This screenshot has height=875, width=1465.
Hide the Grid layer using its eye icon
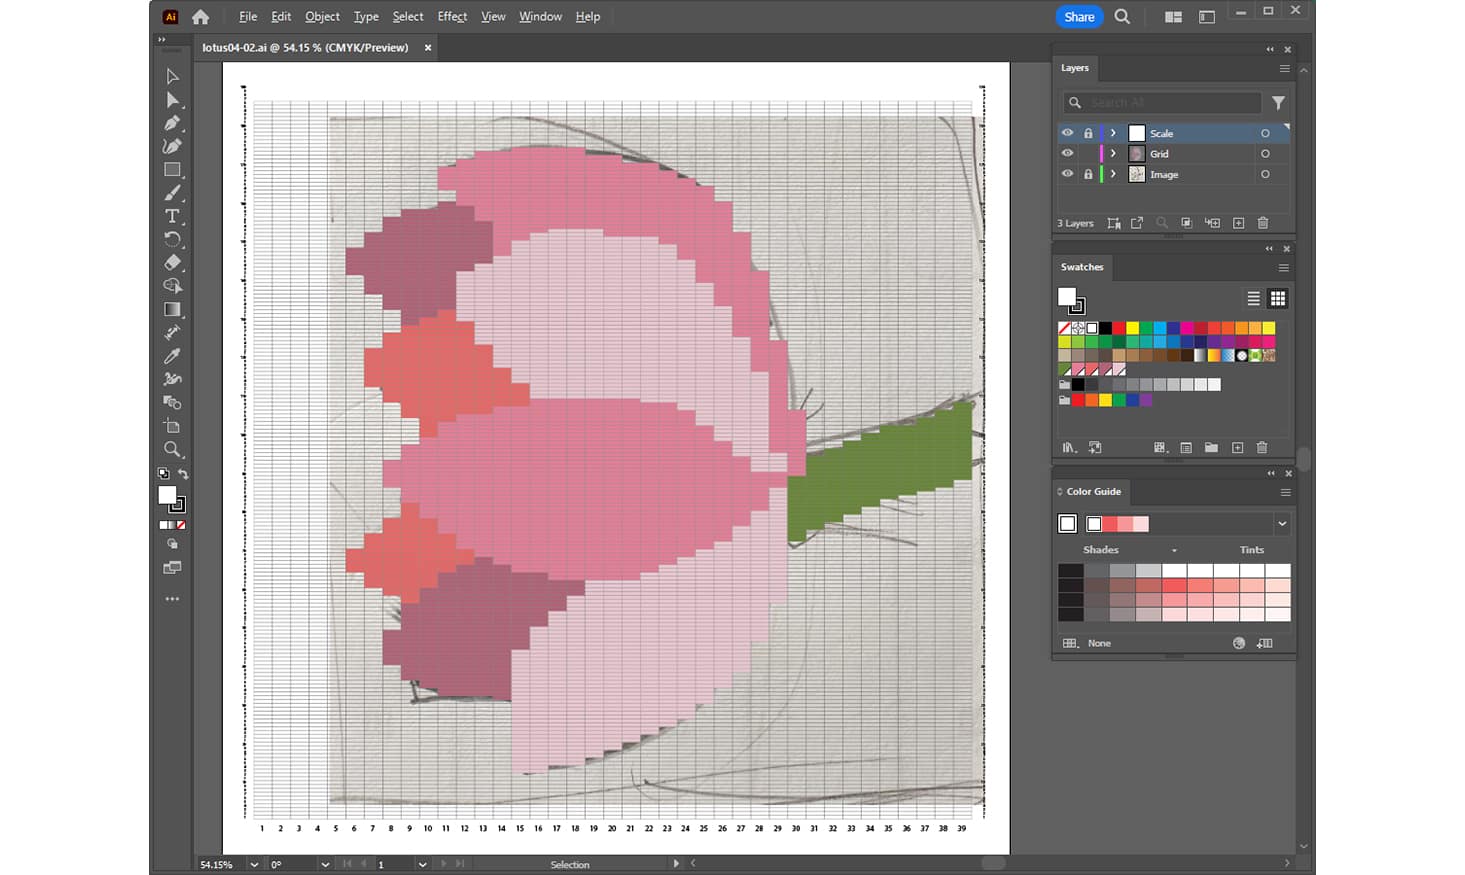click(x=1067, y=154)
